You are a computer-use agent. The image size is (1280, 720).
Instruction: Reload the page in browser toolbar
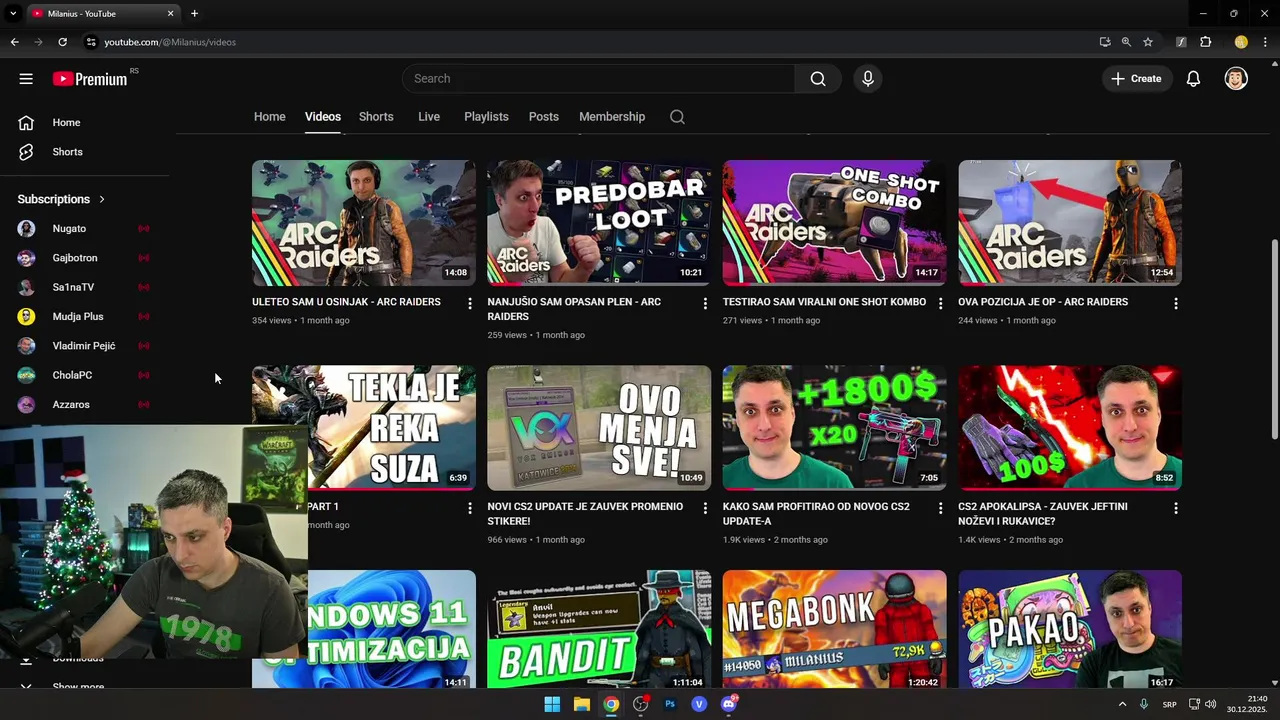[62, 42]
